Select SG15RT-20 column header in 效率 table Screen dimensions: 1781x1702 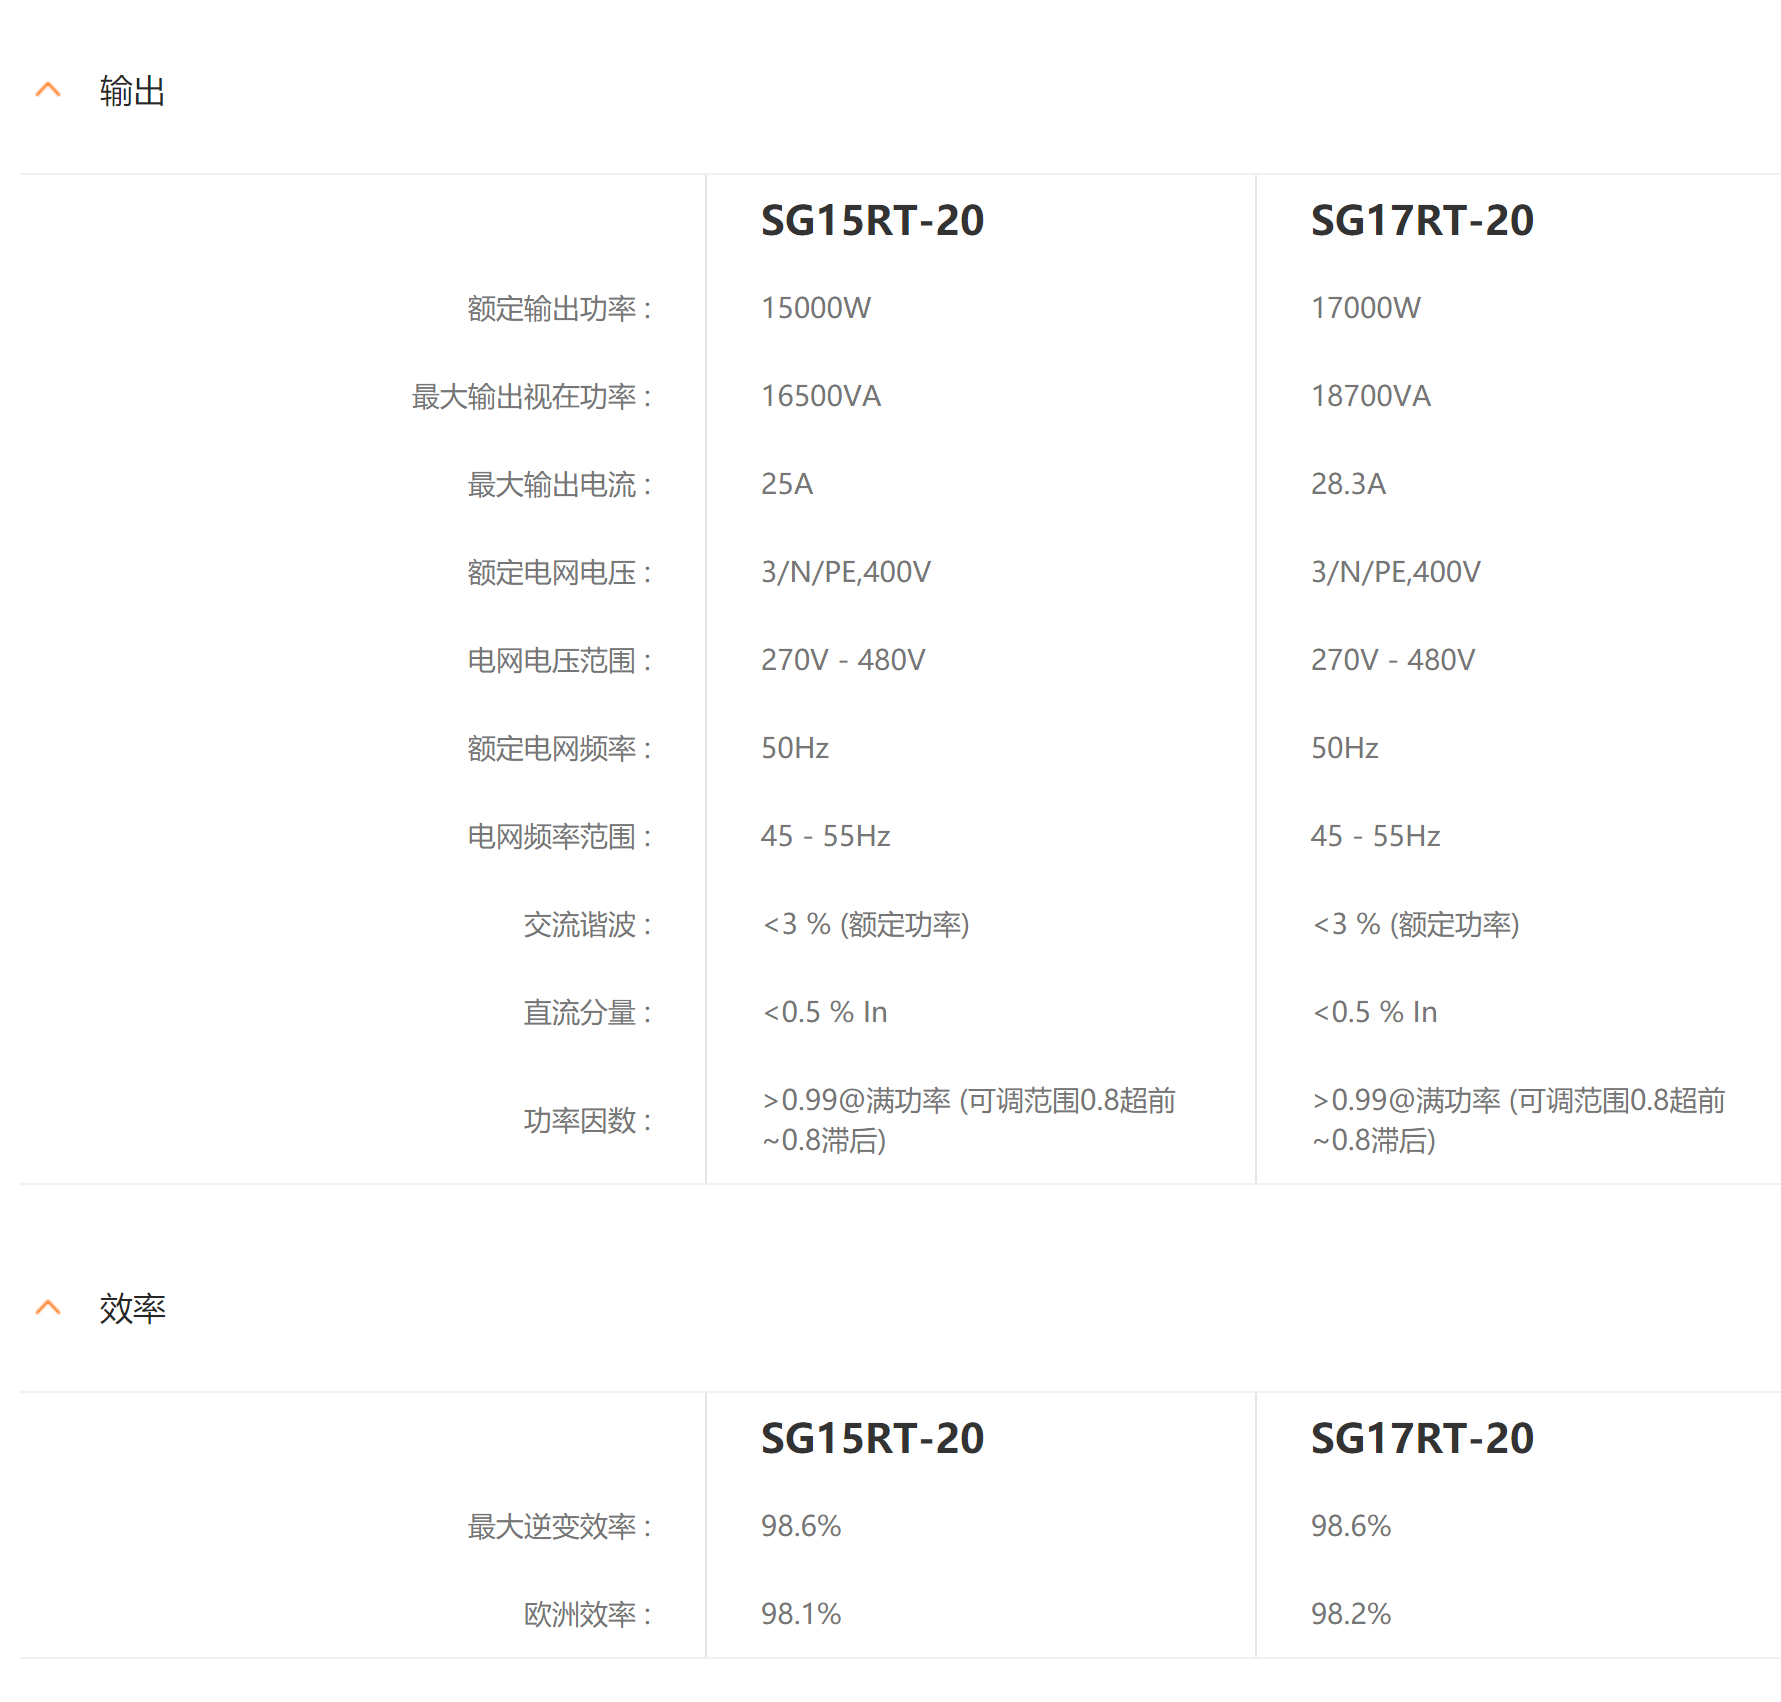(872, 1439)
